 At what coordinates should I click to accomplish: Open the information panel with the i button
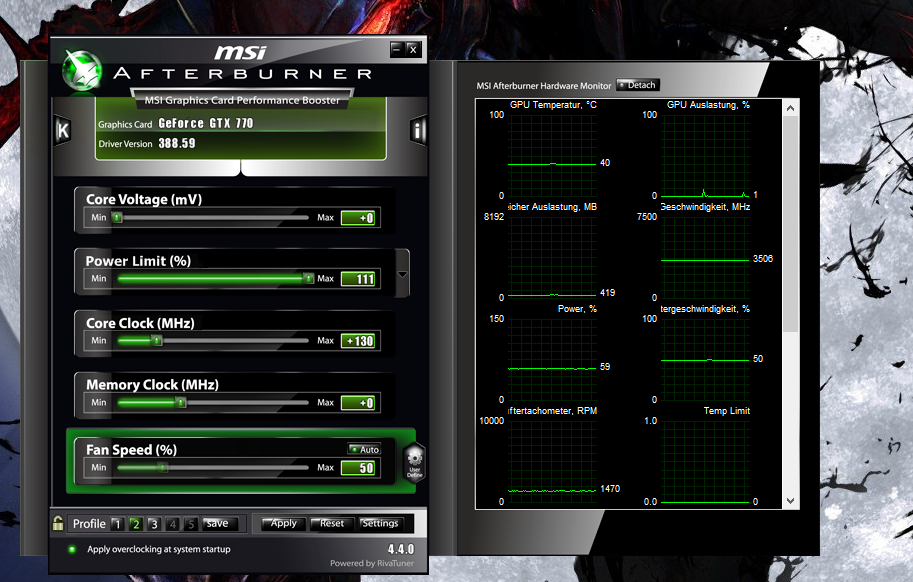pos(417,130)
